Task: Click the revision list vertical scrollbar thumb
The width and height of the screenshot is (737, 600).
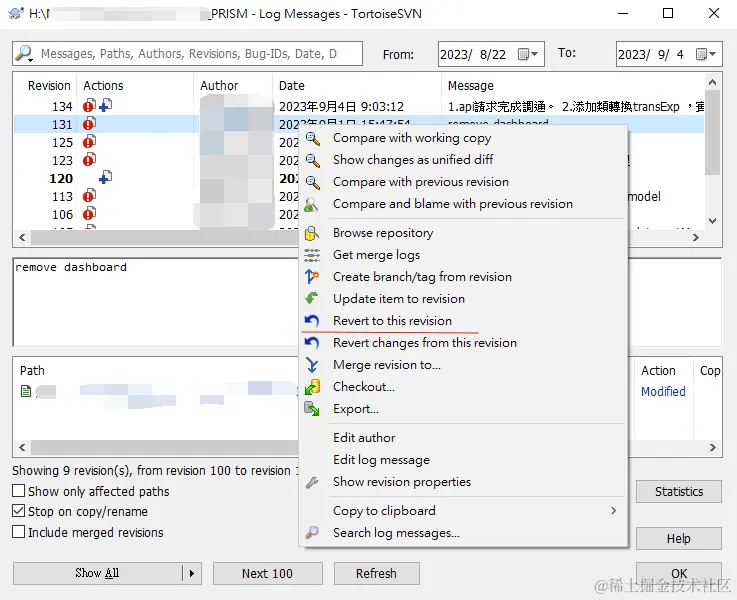Action: (713, 132)
